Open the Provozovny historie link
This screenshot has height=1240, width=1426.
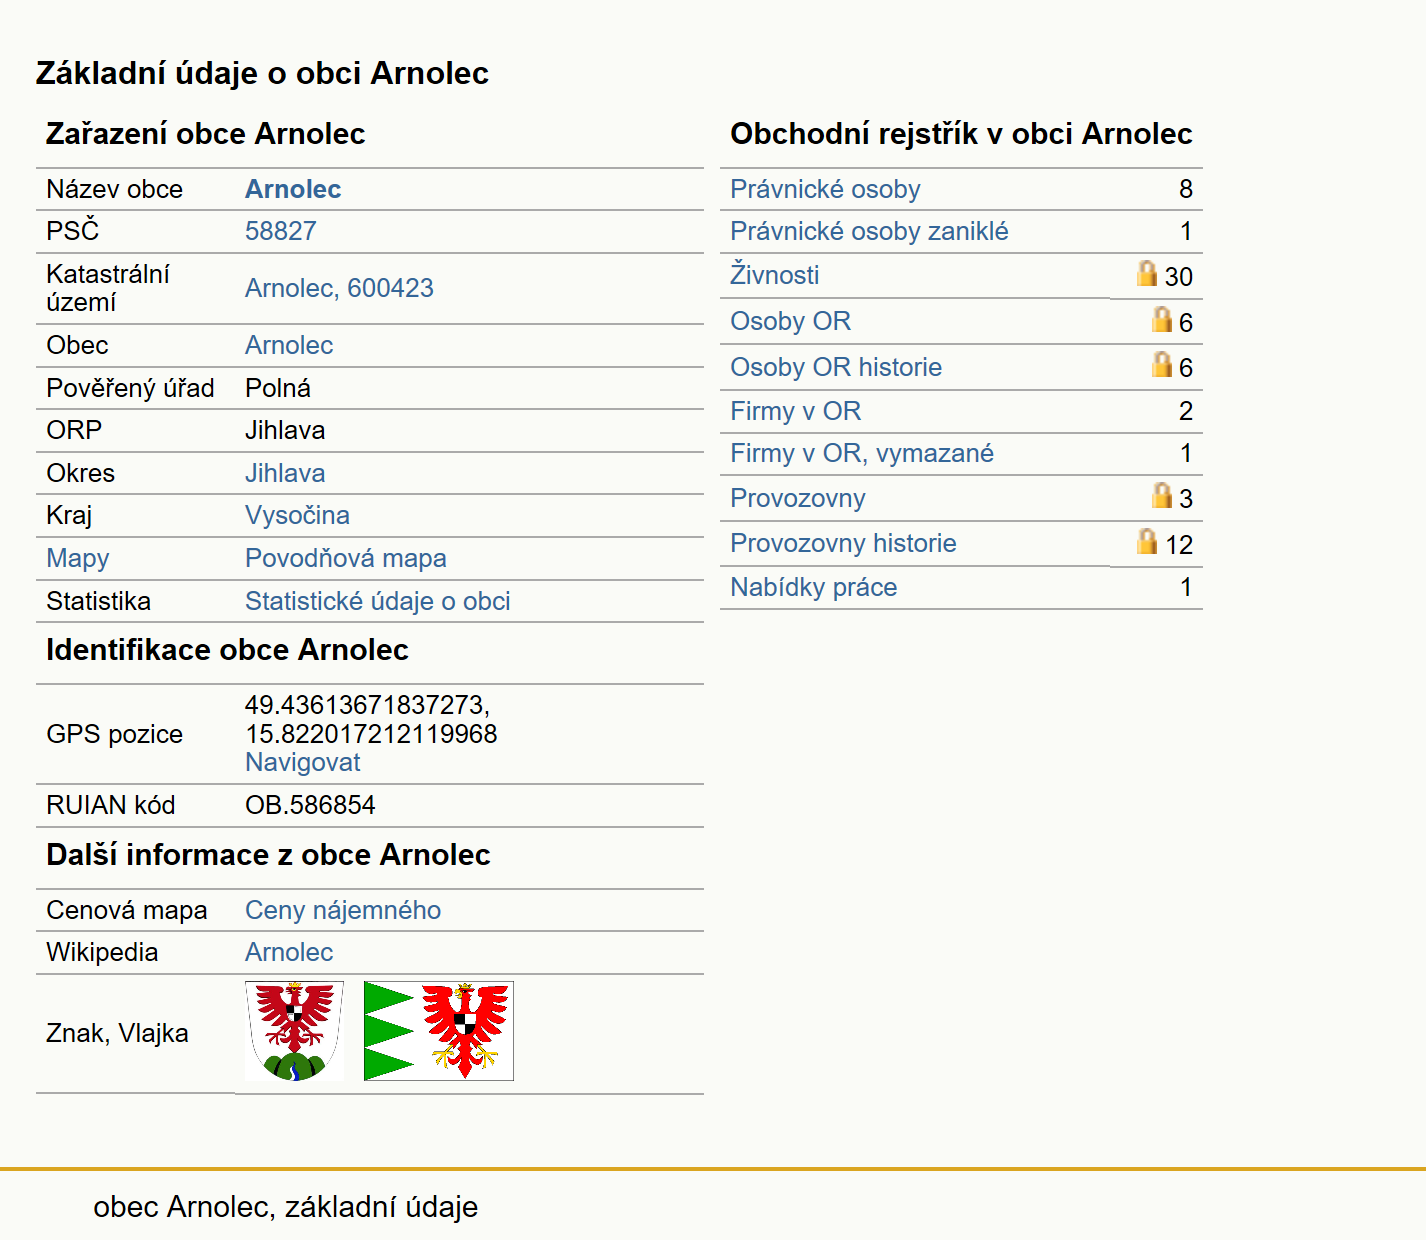click(x=843, y=543)
